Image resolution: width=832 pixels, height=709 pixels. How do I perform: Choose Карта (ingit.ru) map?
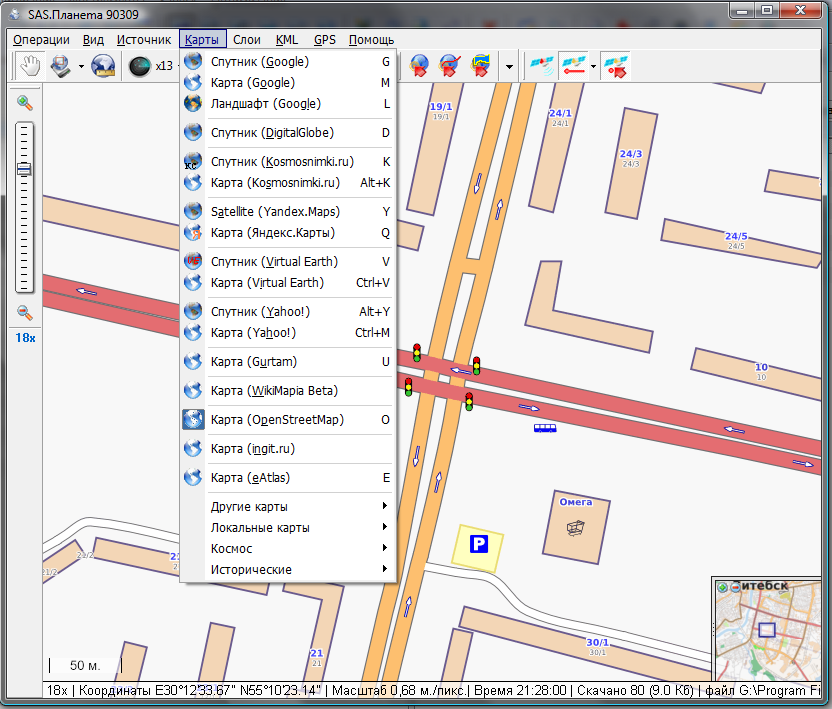coord(288,448)
